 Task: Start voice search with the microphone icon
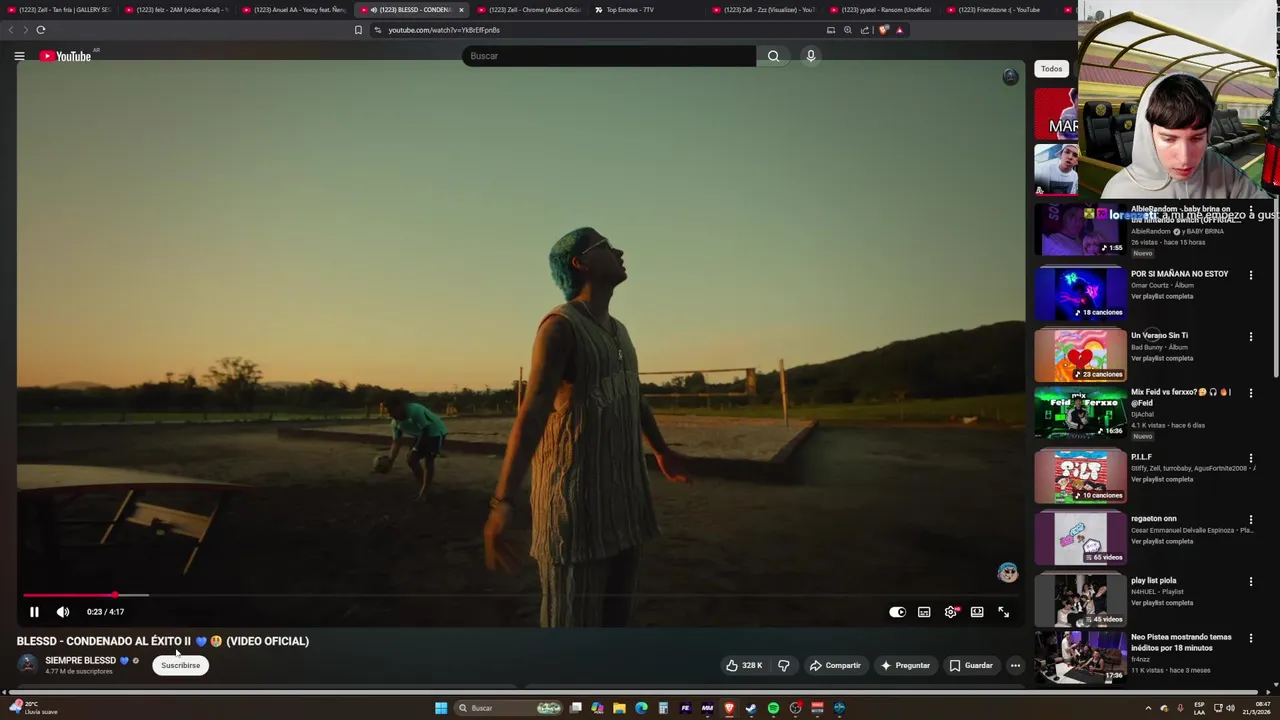click(811, 56)
